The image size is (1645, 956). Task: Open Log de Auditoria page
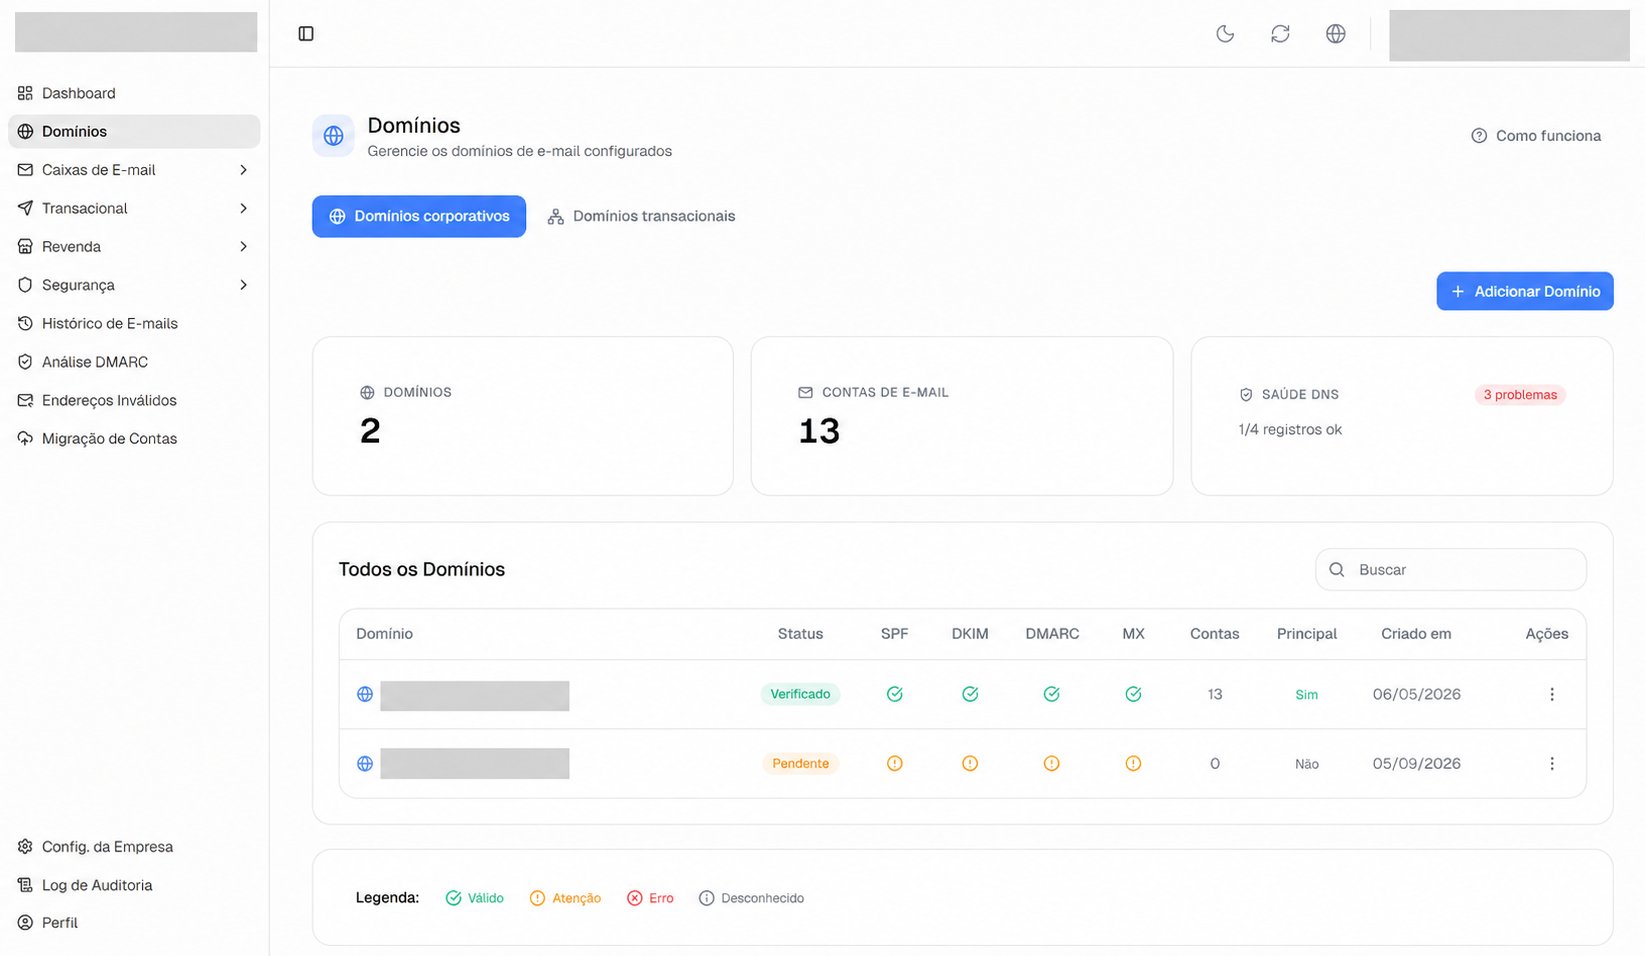[x=134, y=885]
